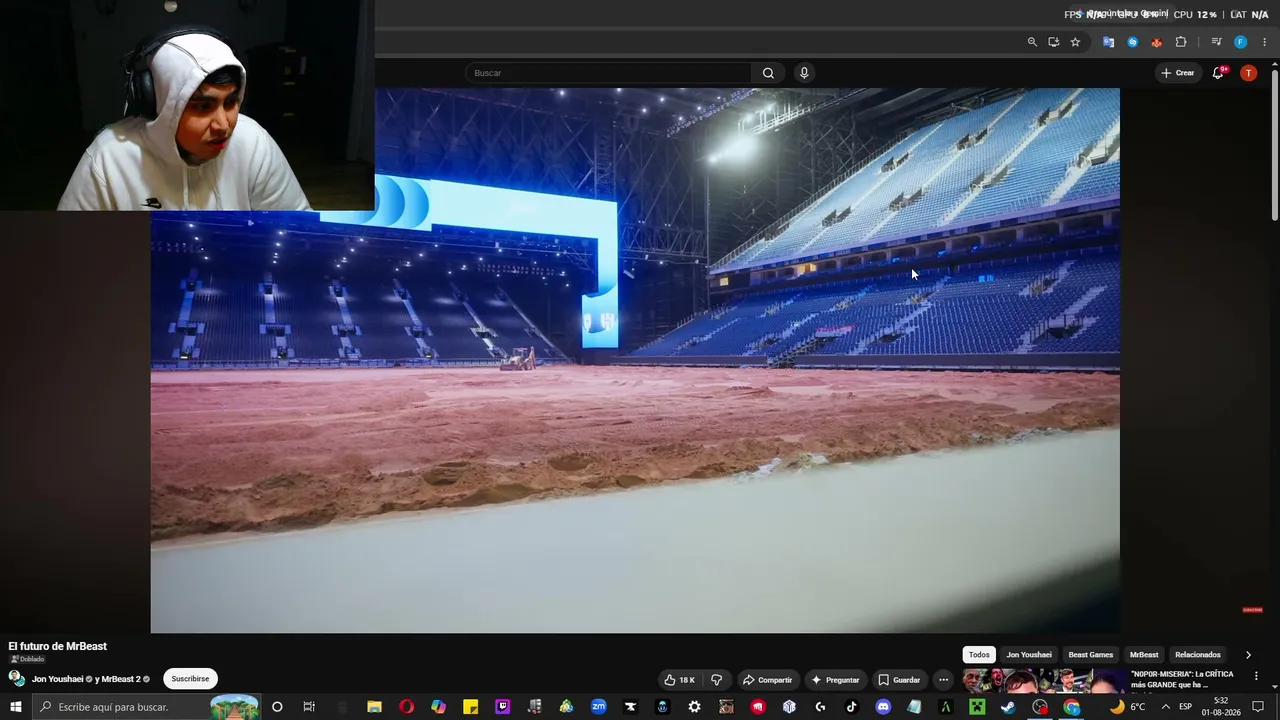Open Task View on taskbar
This screenshot has width=1280, height=720.
309,707
